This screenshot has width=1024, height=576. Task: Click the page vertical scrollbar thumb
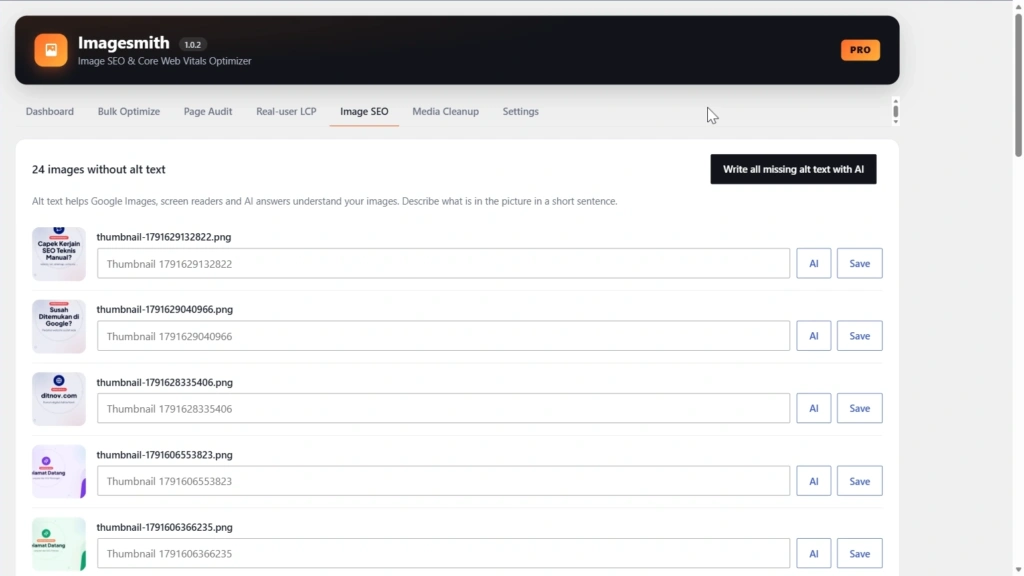1017,85
